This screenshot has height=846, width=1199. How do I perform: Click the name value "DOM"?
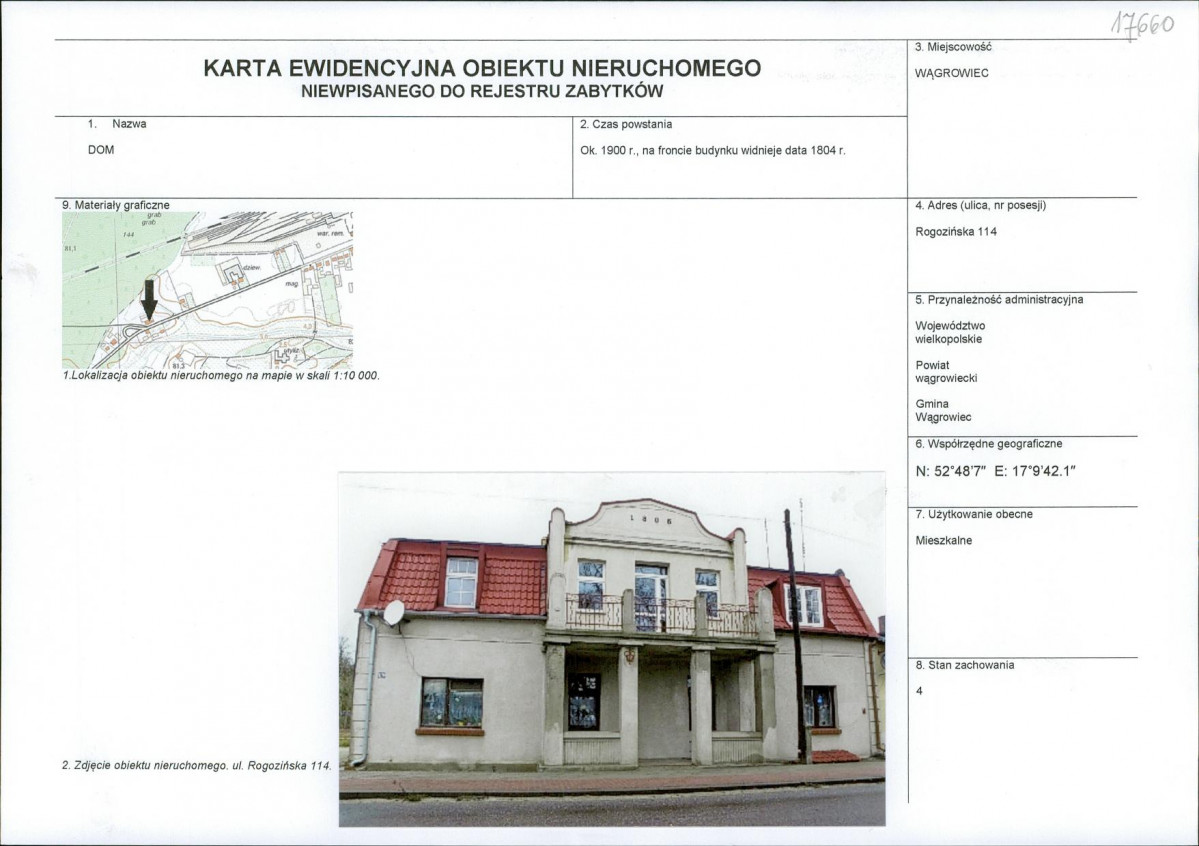(x=101, y=150)
